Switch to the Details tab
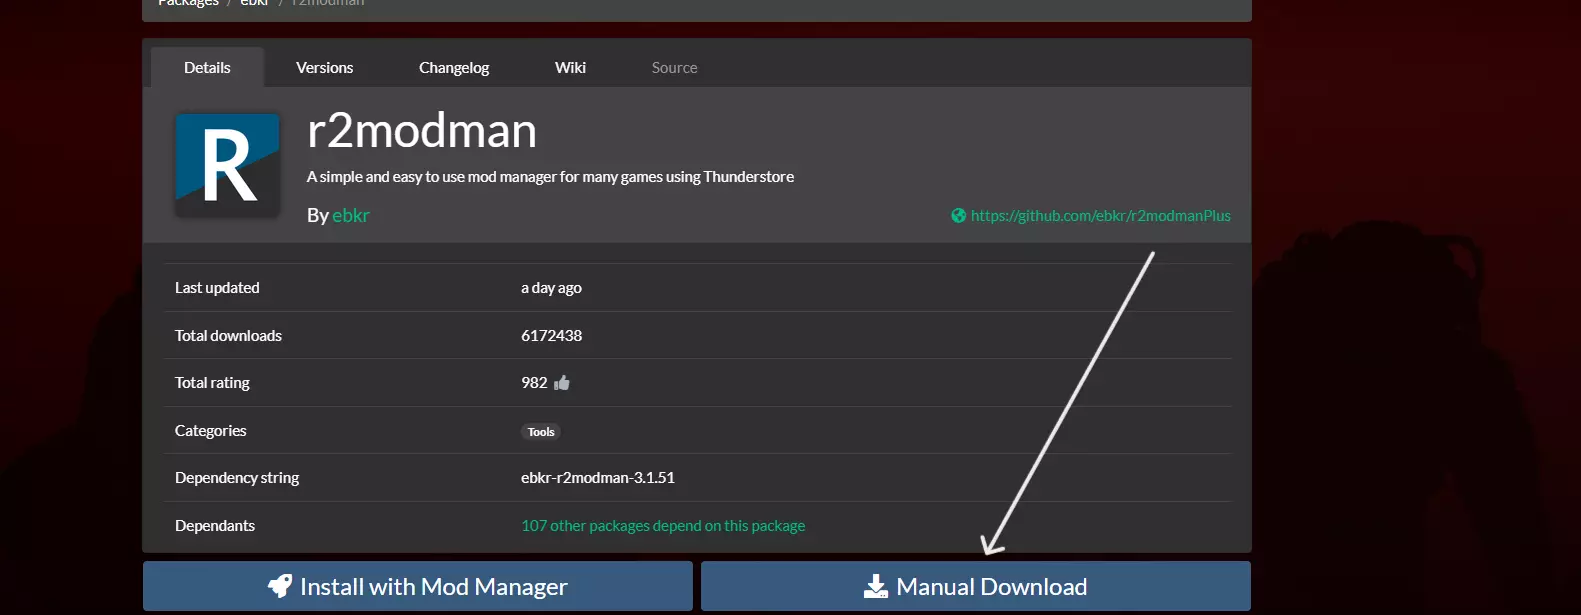Screen dimensions: 1581x615 point(207,67)
